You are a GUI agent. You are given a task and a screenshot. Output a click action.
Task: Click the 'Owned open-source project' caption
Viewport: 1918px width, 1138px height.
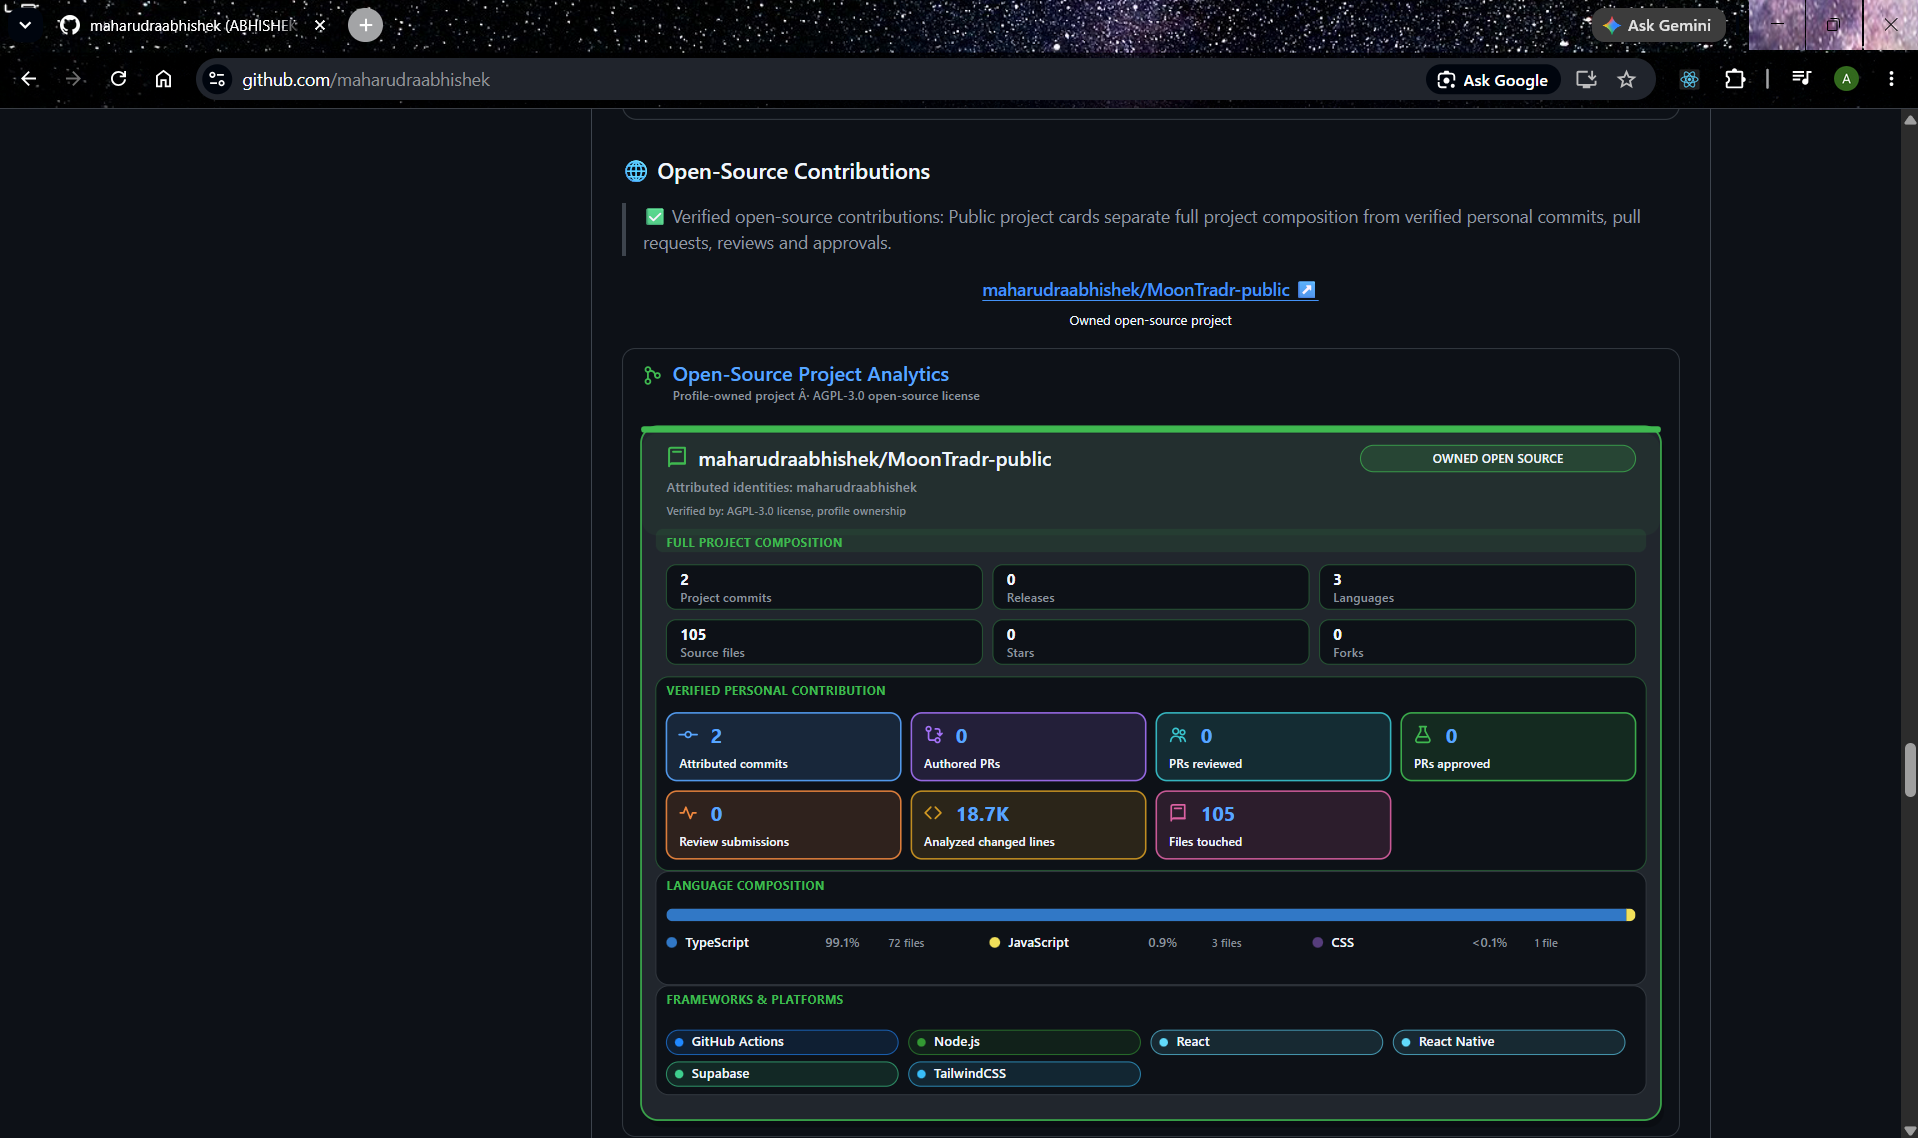1150,320
